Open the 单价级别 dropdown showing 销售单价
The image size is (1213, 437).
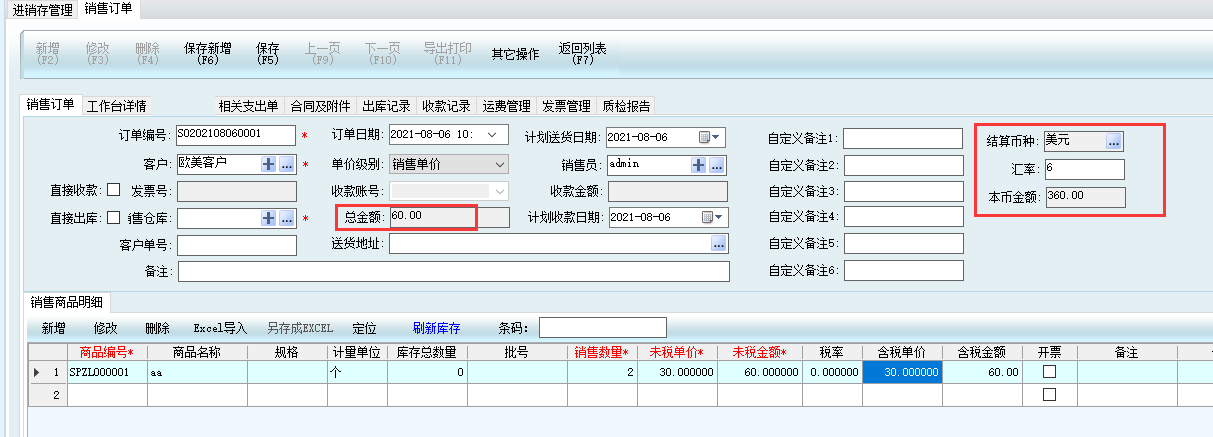(500, 164)
